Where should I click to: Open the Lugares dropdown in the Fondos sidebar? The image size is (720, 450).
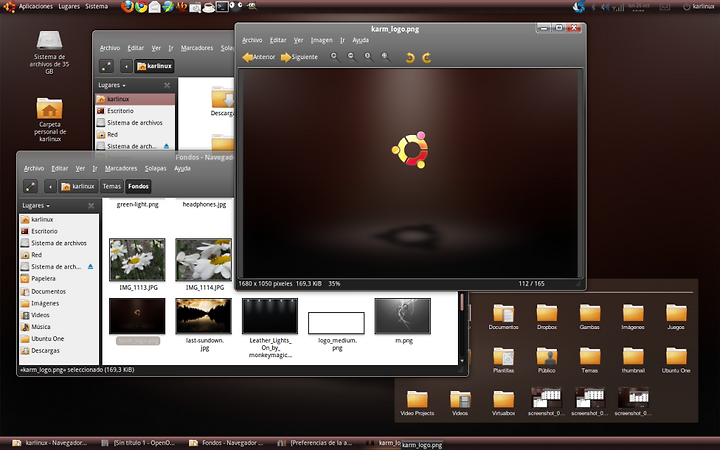pyautogui.click(x=36, y=206)
